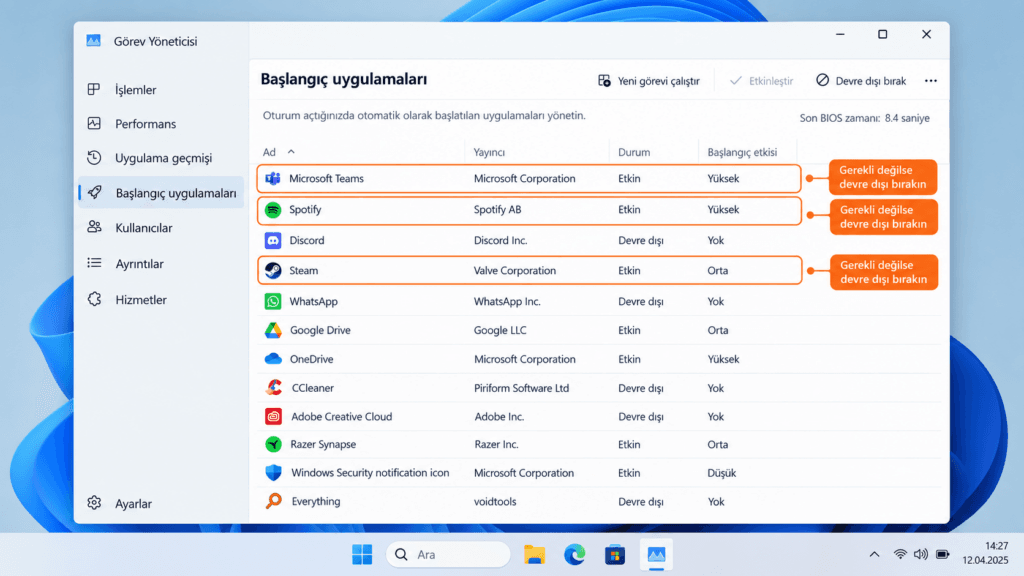Click the Microsoft Teams app icon
Viewport: 1024px width, 576px height.
(x=273, y=178)
